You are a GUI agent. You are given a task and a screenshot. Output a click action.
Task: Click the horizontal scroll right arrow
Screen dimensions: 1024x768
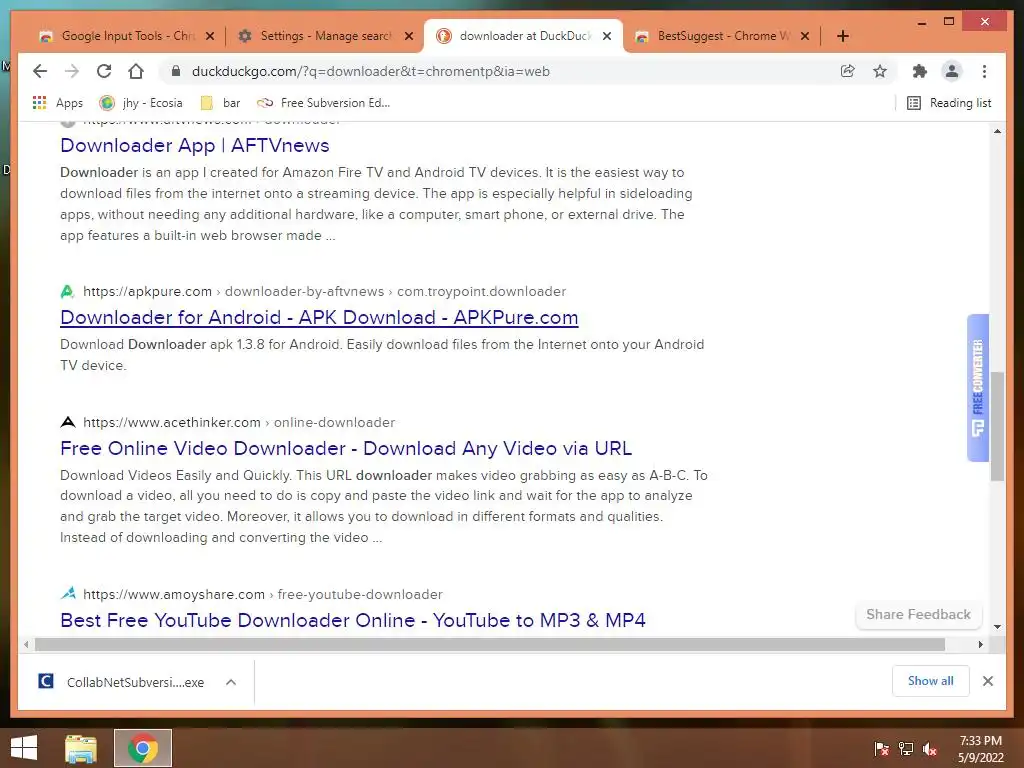980,645
